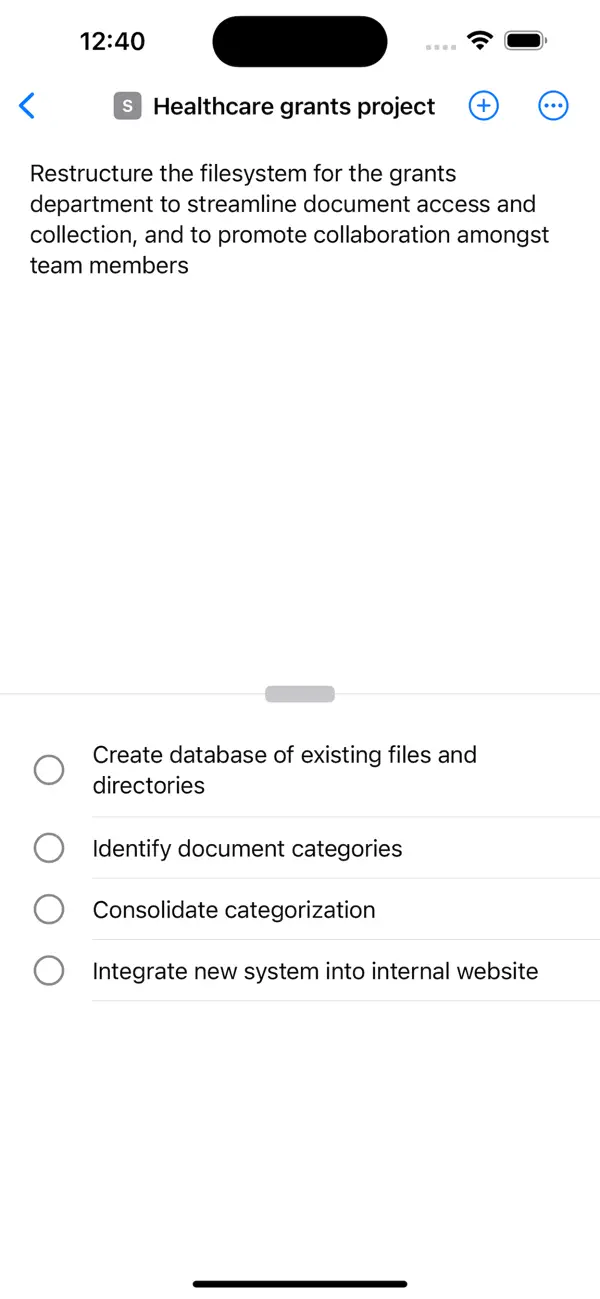Open the 'Identify document categories' task row
This screenshot has width=600, height=1299.
(x=247, y=847)
